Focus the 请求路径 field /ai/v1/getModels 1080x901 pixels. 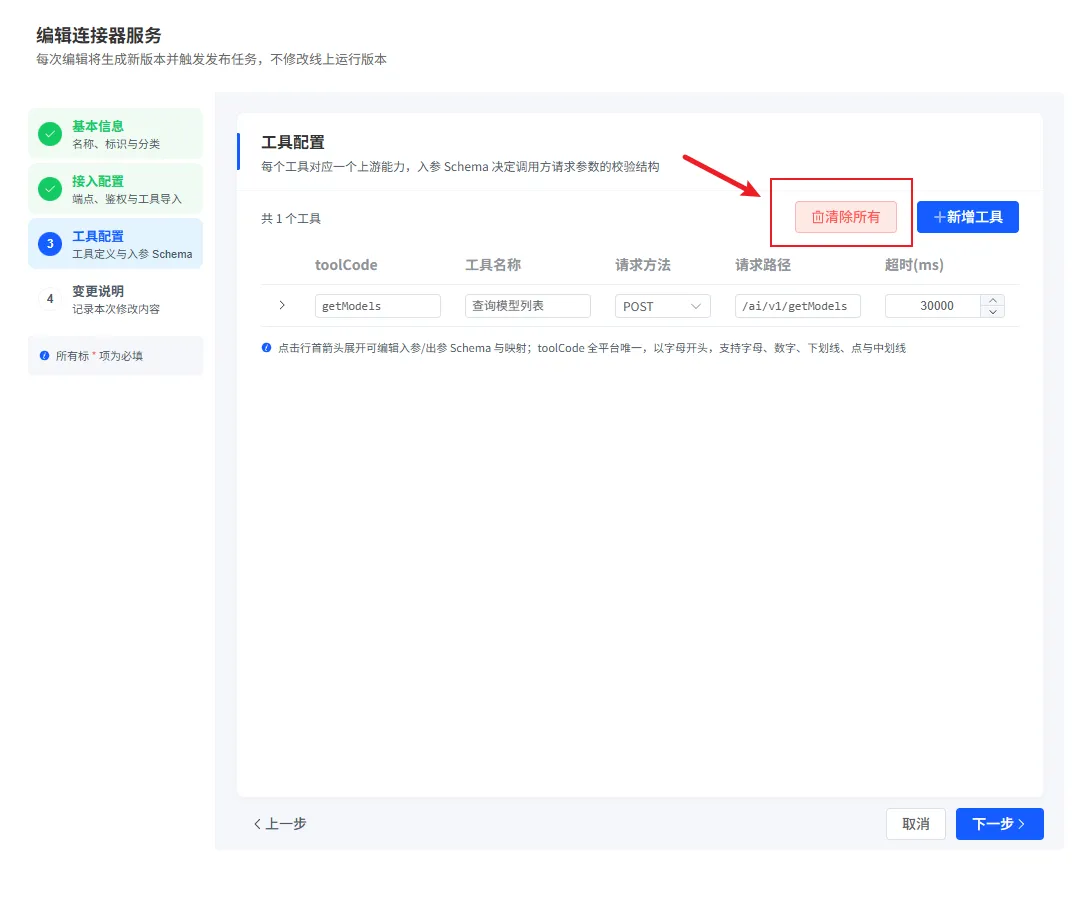point(798,306)
